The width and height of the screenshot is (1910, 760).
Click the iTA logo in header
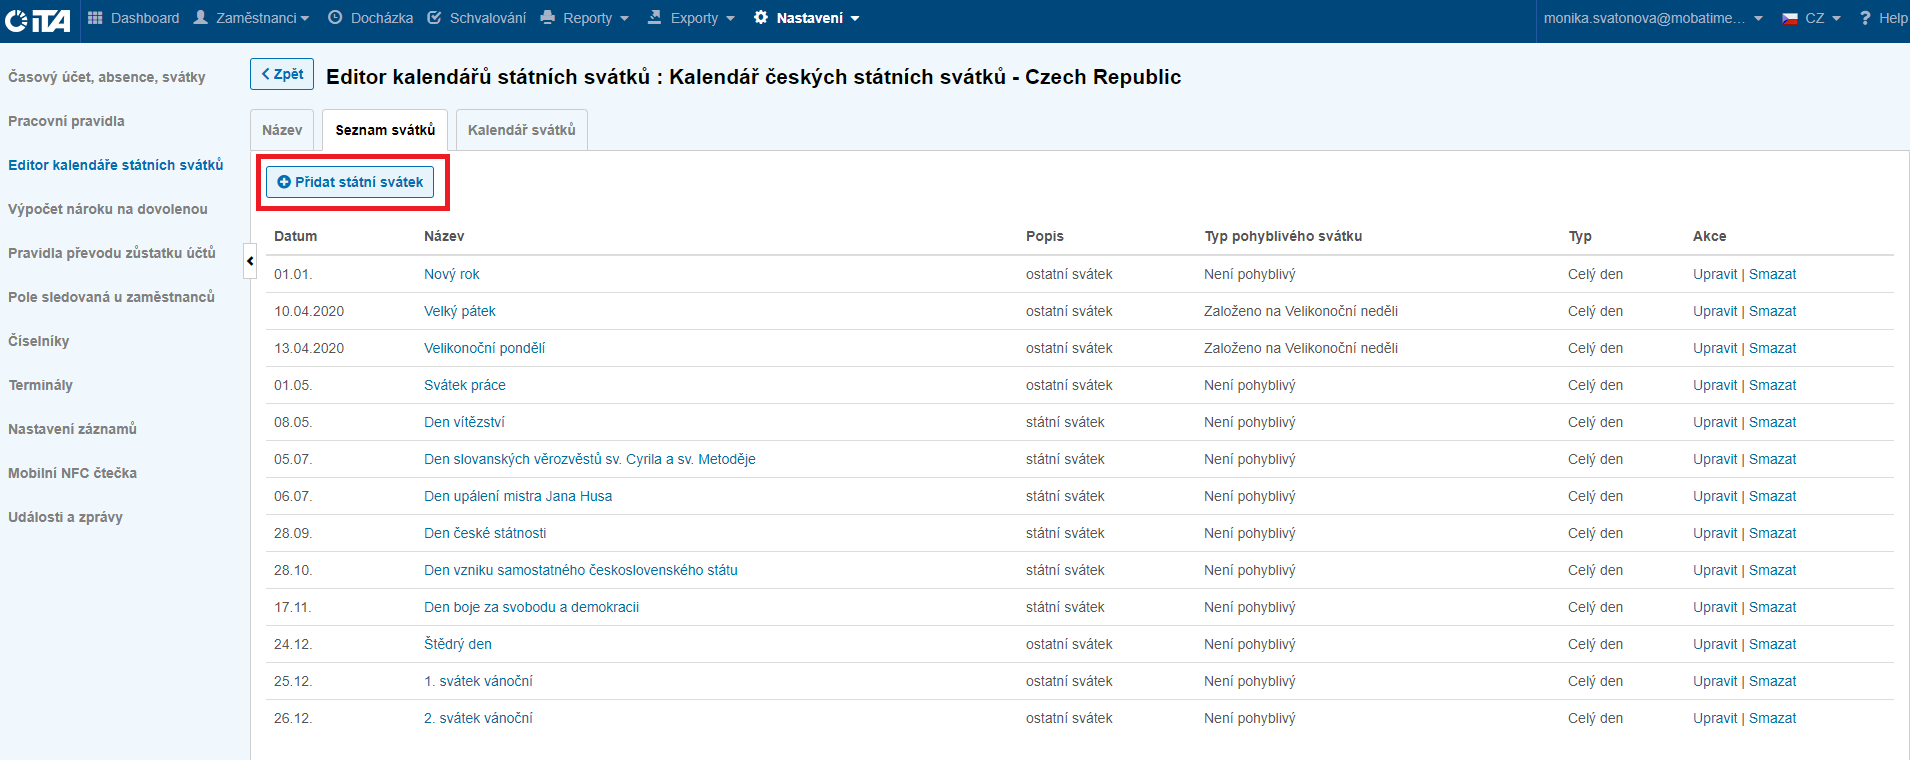38,20
